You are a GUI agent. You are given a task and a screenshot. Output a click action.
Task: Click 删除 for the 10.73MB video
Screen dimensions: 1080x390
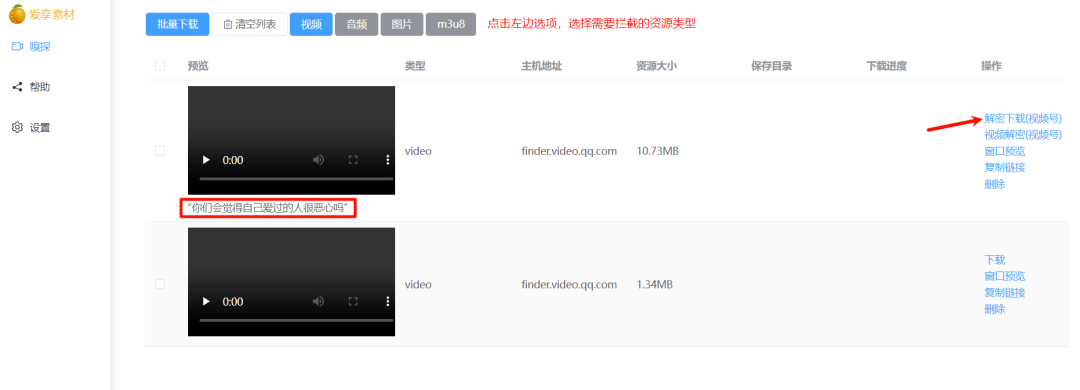tap(995, 184)
